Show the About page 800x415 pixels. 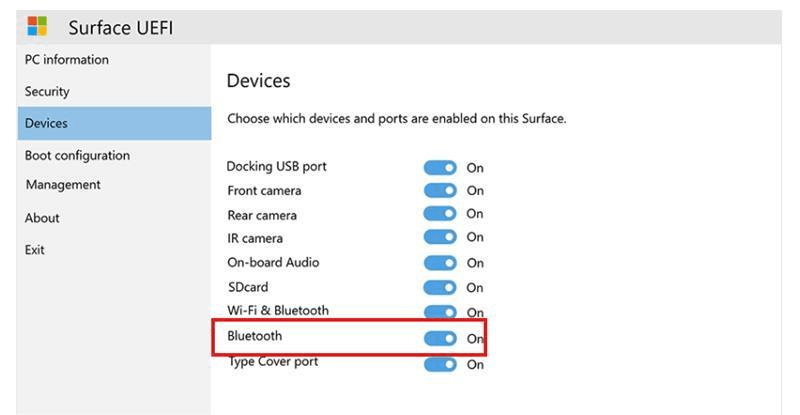[x=42, y=218]
